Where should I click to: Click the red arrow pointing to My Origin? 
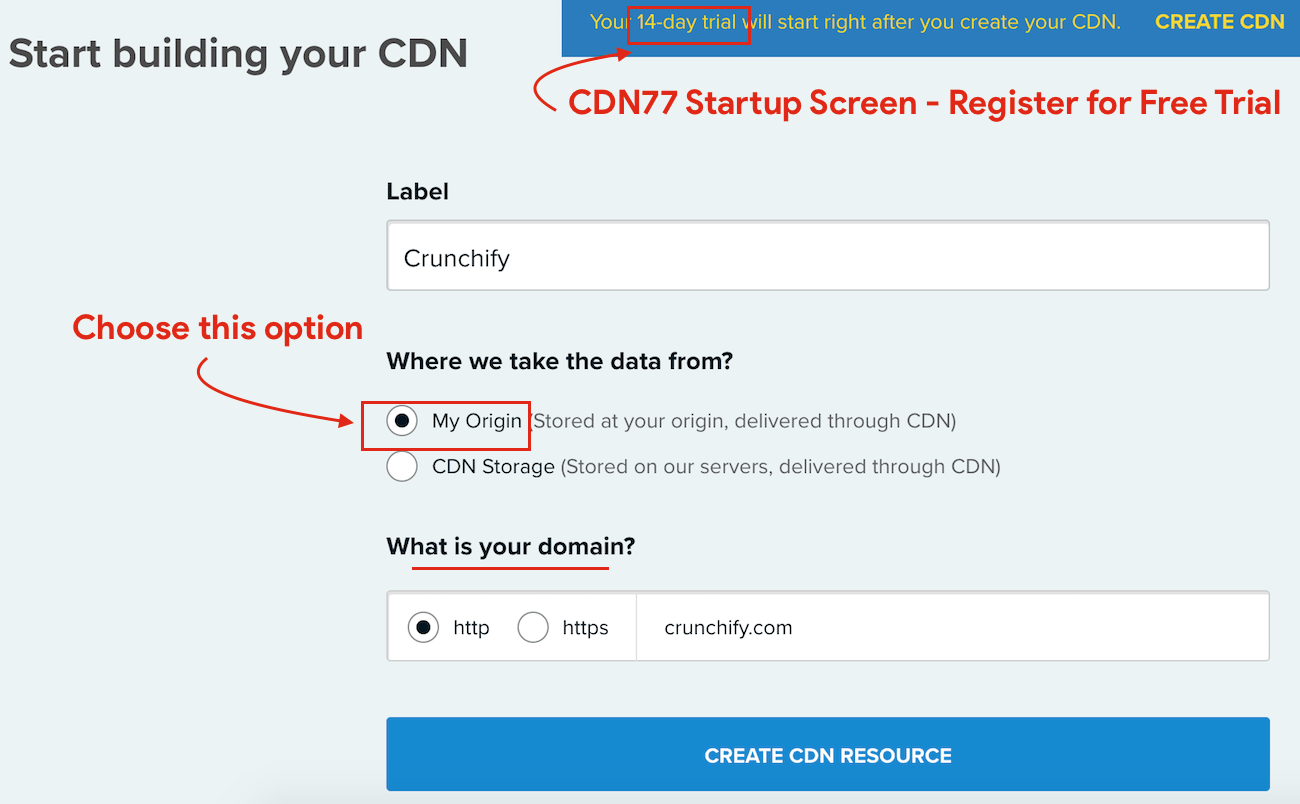(272, 395)
